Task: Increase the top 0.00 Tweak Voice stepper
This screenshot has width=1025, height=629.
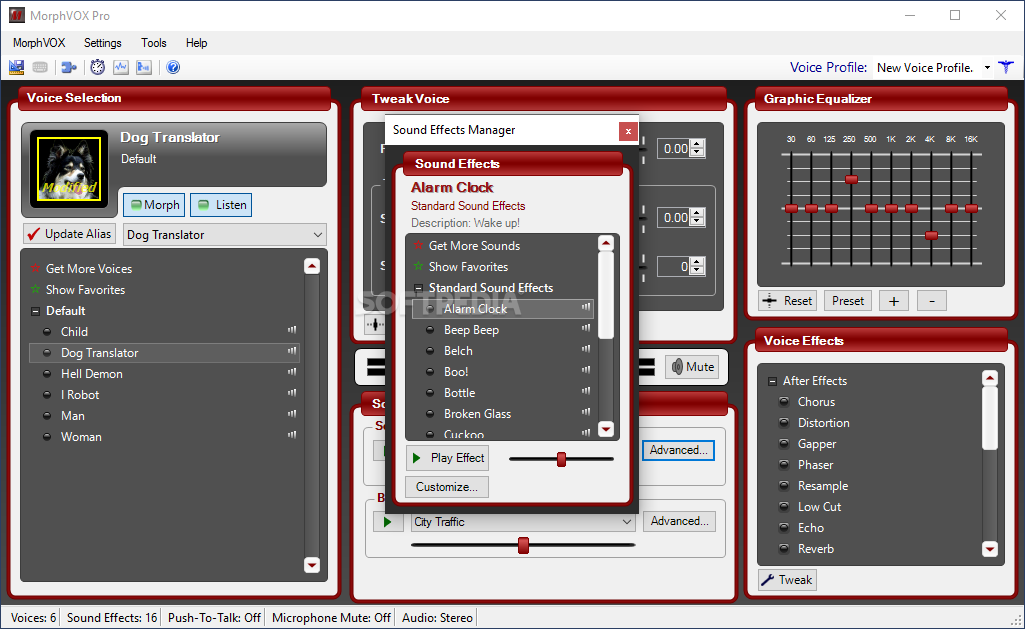Action: pyautogui.click(x=697, y=144)
